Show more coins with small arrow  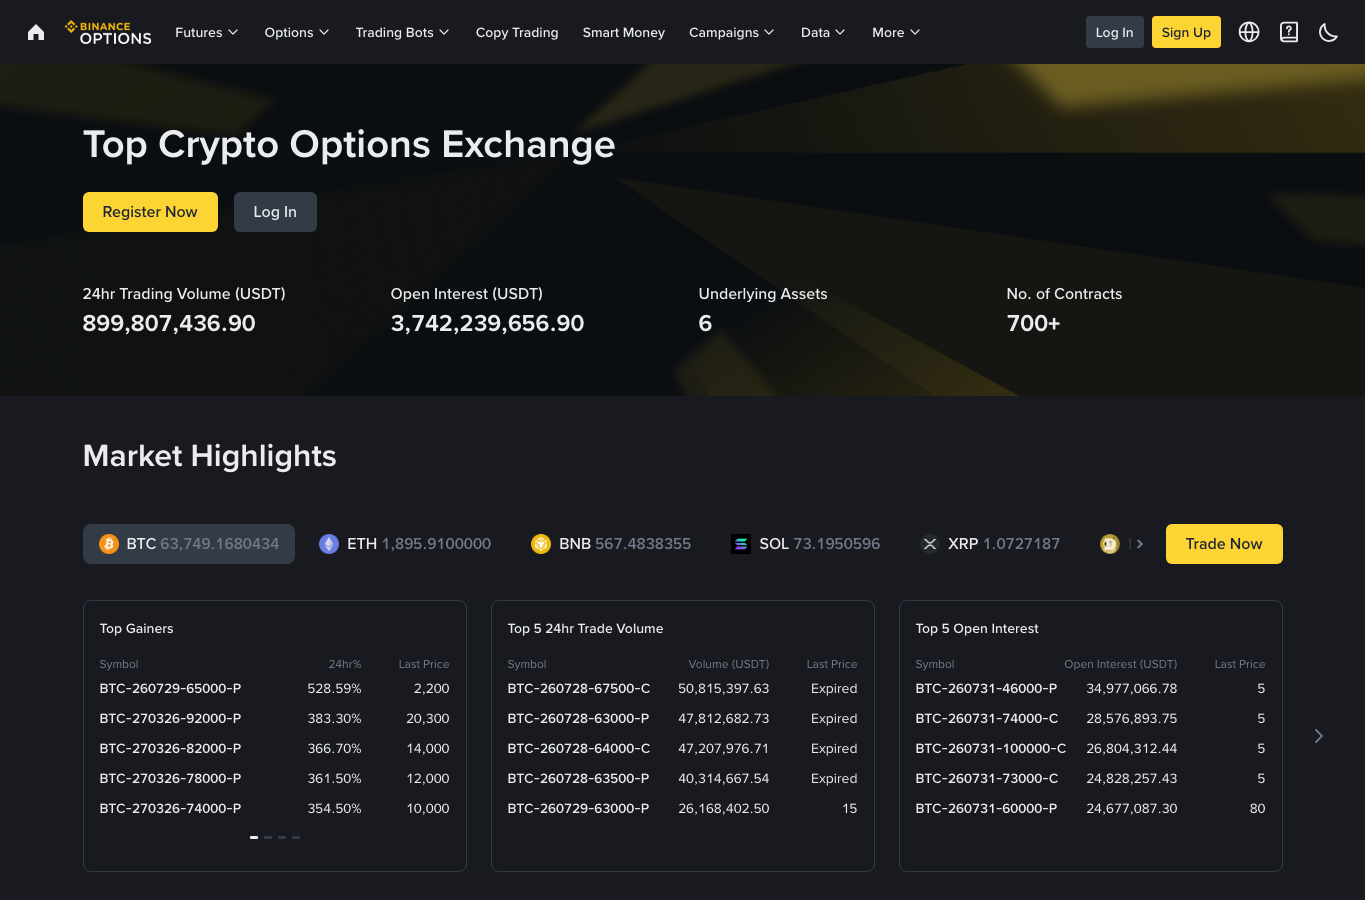click(x=1139, y=544)
